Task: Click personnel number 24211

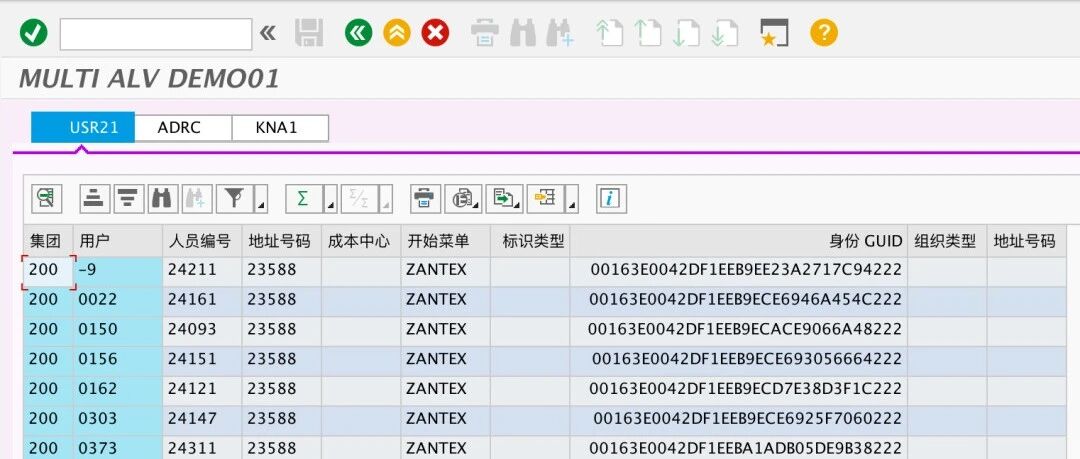Action: point(202,270)
